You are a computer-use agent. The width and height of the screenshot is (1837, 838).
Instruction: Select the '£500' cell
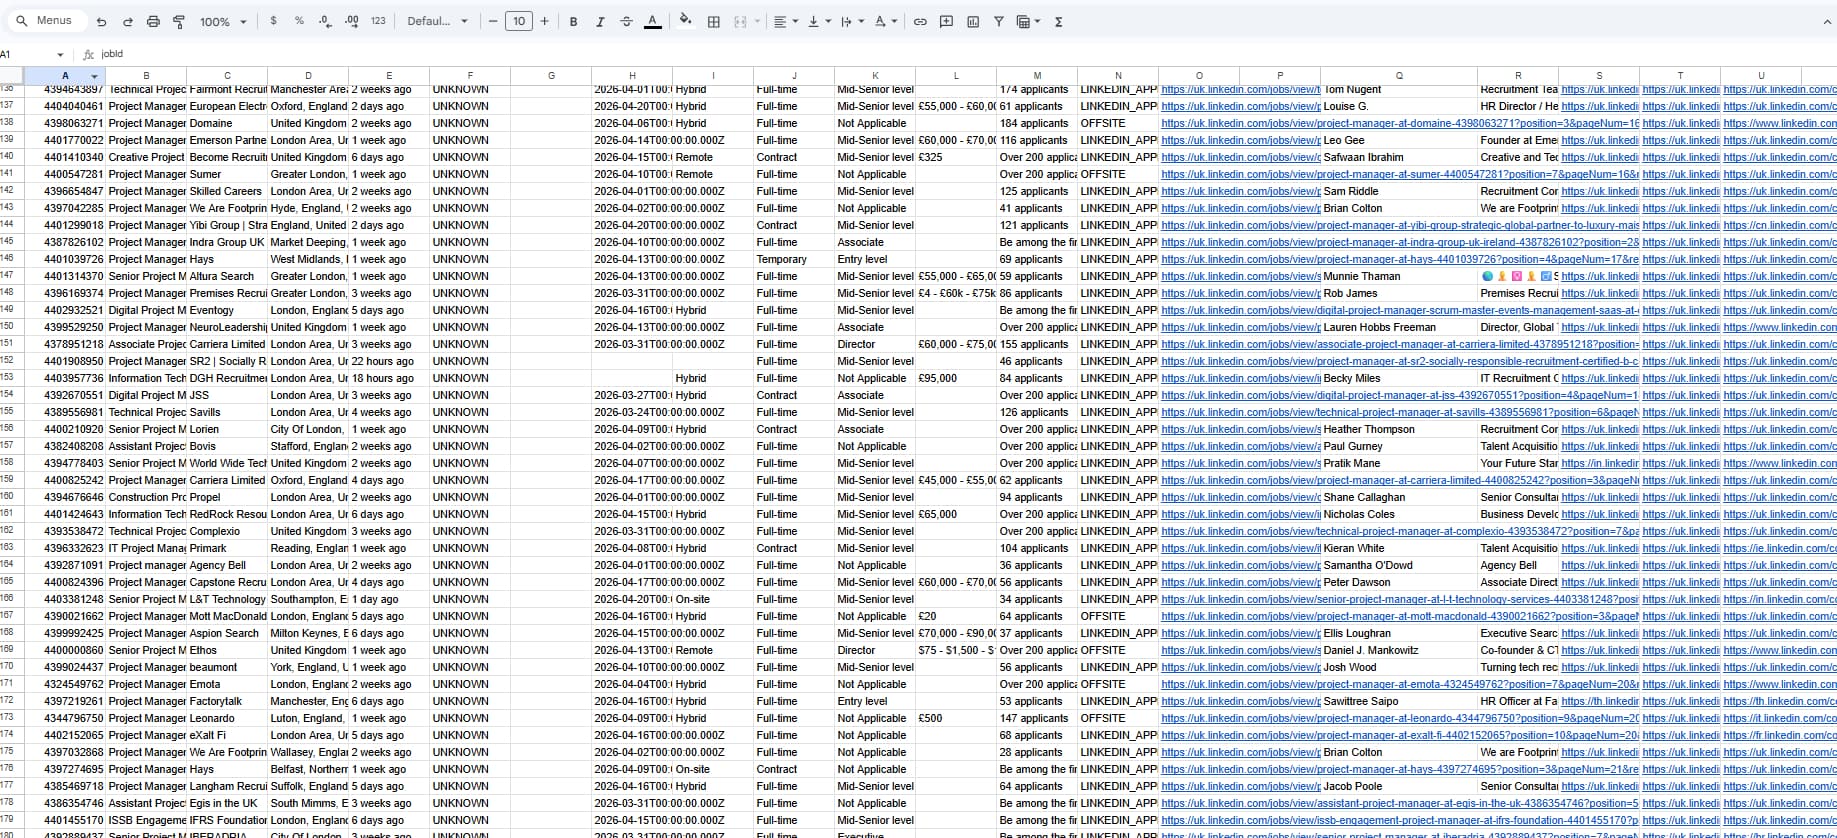pyautogui.click(x=956, y=719)
